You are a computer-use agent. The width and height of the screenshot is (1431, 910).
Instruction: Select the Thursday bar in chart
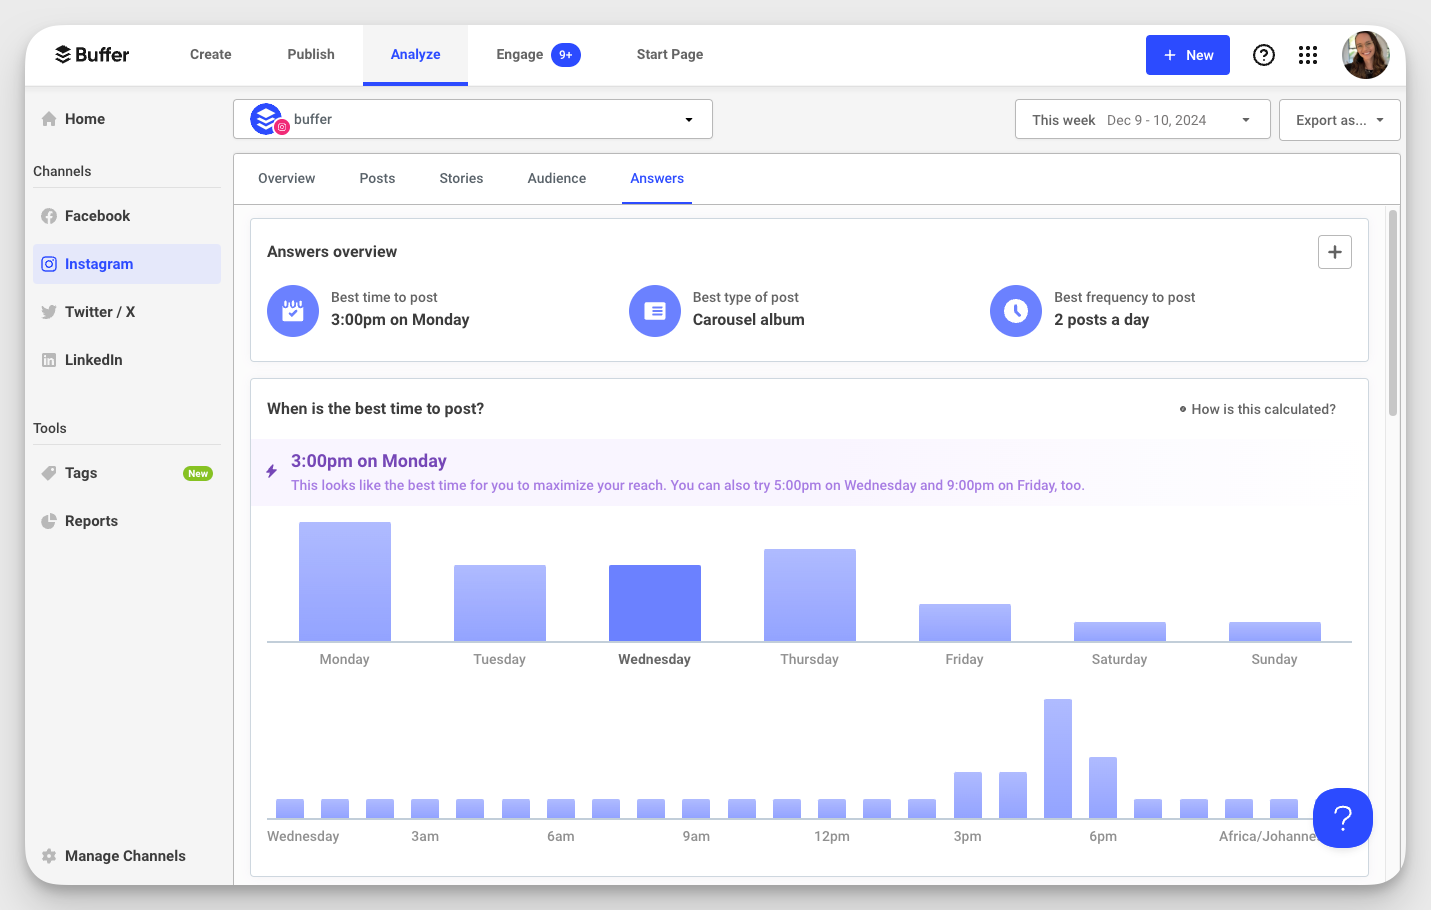[x=809, y=595]
